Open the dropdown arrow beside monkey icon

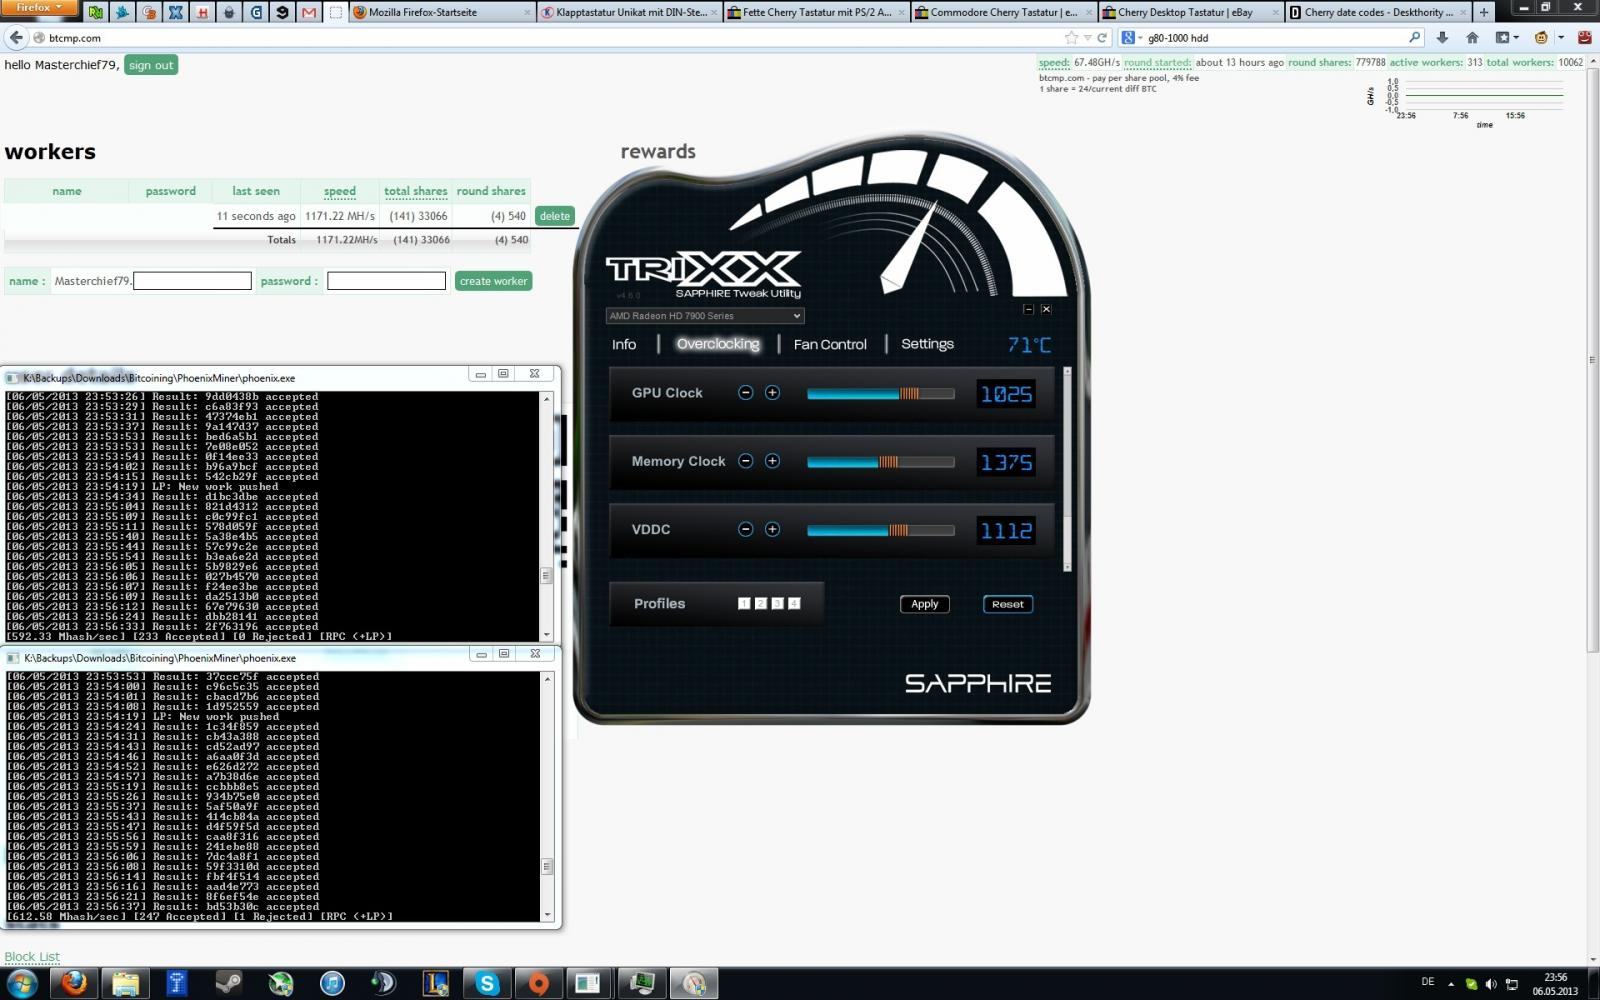1560,38
